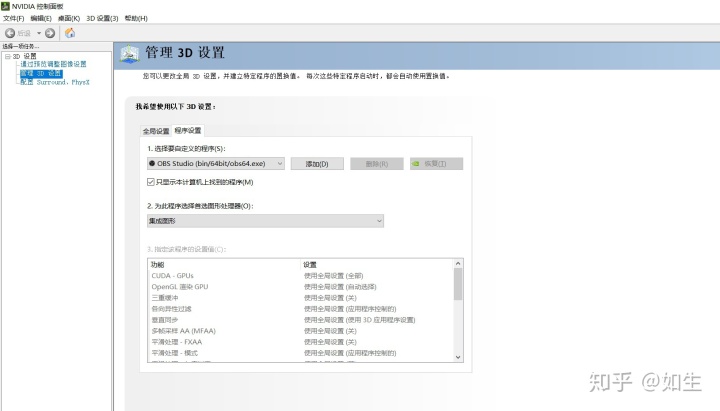Select 管理 3D 设置 in the task tree
720x411 pixels.
tap(41, 73)
